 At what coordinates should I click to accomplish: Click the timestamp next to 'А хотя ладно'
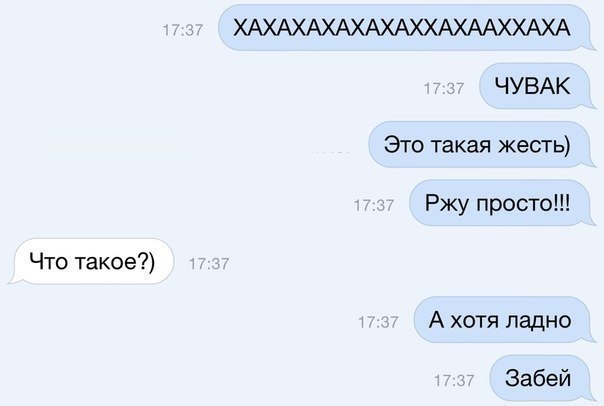[378, 322]
